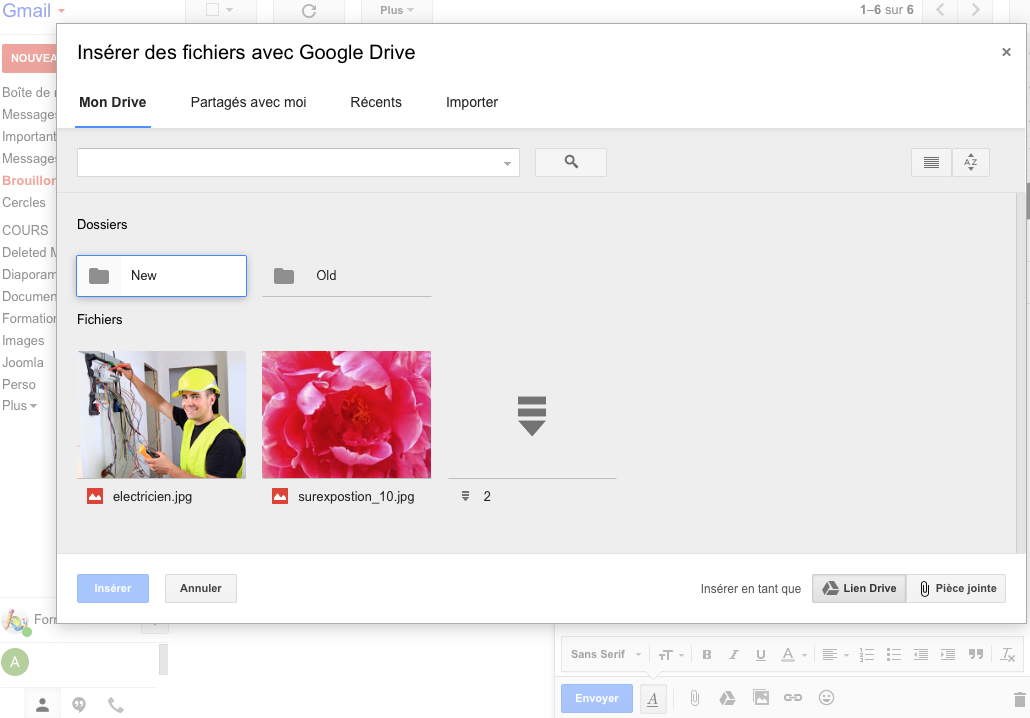Viewport: 1030px width, 718px height.
Task: Click the Hangouts conversations icon
Action: [x=79, y=705]
